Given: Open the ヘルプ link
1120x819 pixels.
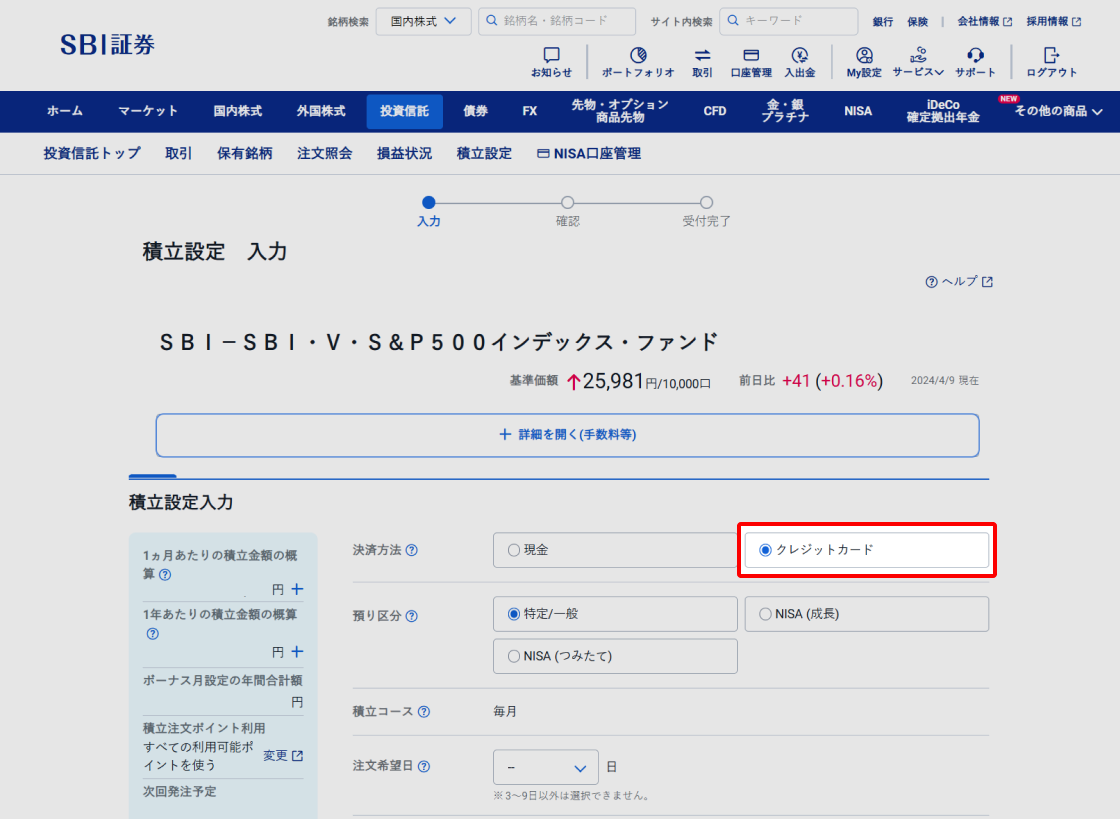Looking at the screenshot, I should coord(959,282).
